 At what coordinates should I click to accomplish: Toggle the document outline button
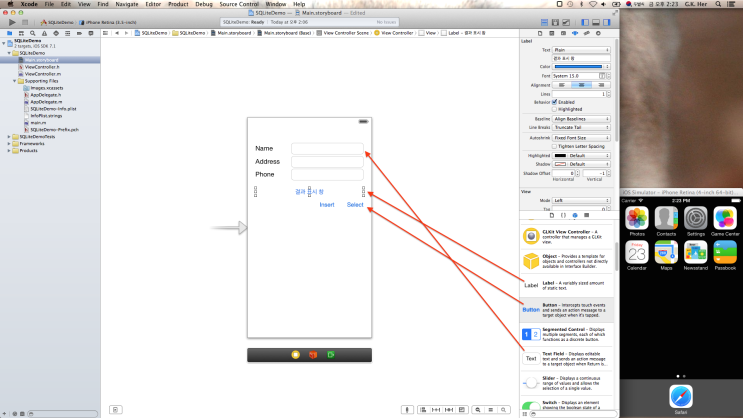pos(116,409)
